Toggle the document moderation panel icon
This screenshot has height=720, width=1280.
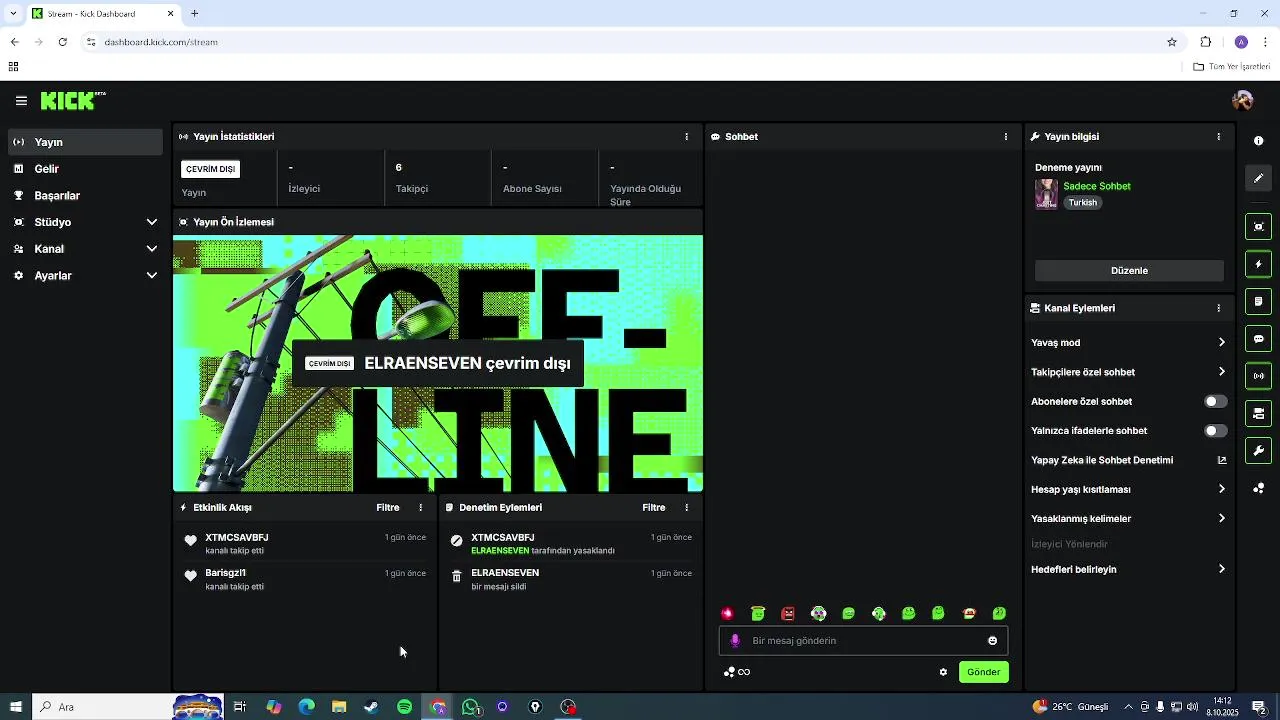(1259, 302)
